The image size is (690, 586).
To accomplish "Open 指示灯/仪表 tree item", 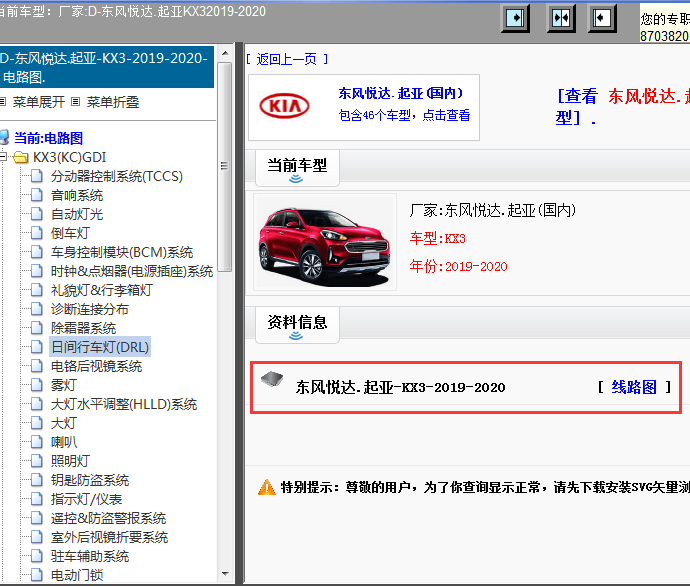I will pyautogui.click(x=86, y=499).
